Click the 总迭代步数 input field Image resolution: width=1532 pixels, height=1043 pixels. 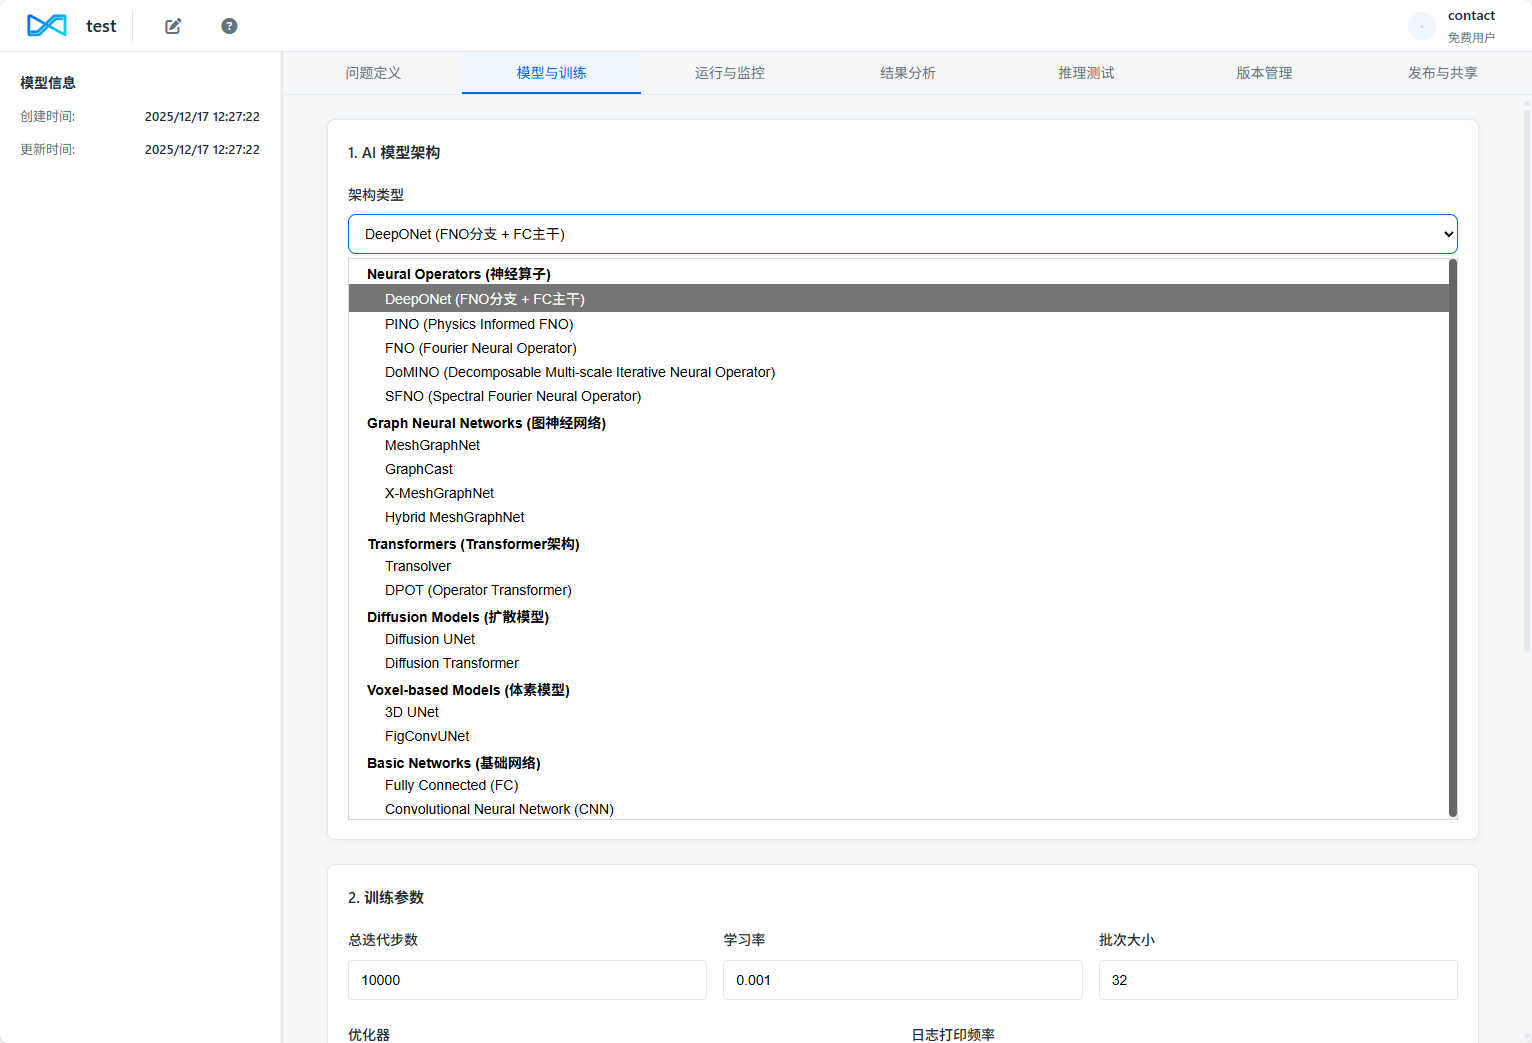click(527, 980)
